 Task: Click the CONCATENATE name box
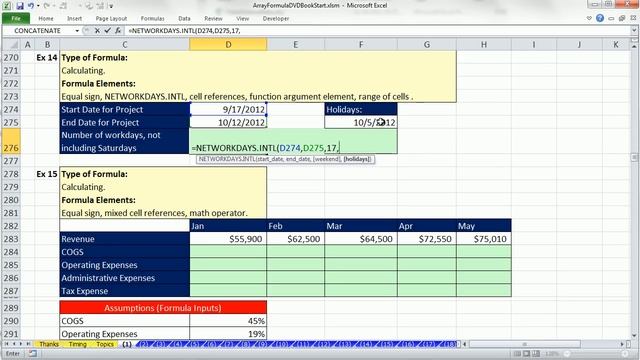click(x=38, y=31)
